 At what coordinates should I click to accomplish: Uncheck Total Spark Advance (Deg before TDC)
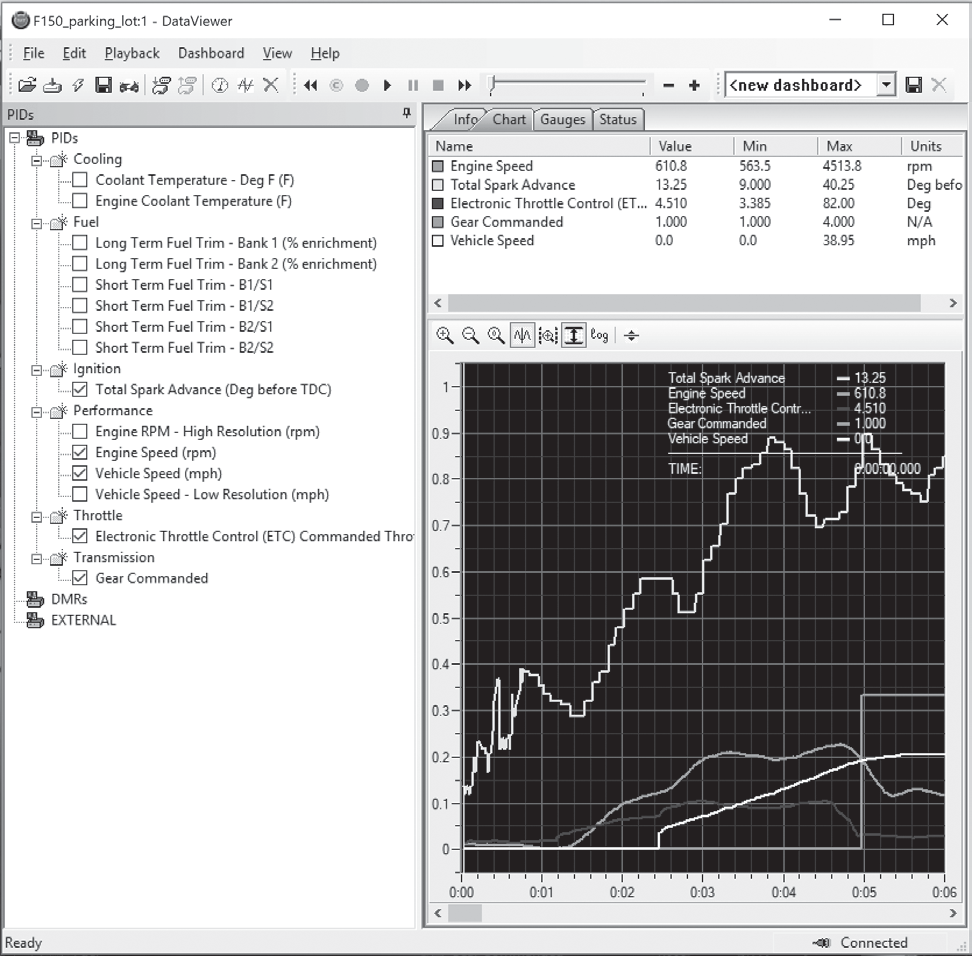[80, 389]
